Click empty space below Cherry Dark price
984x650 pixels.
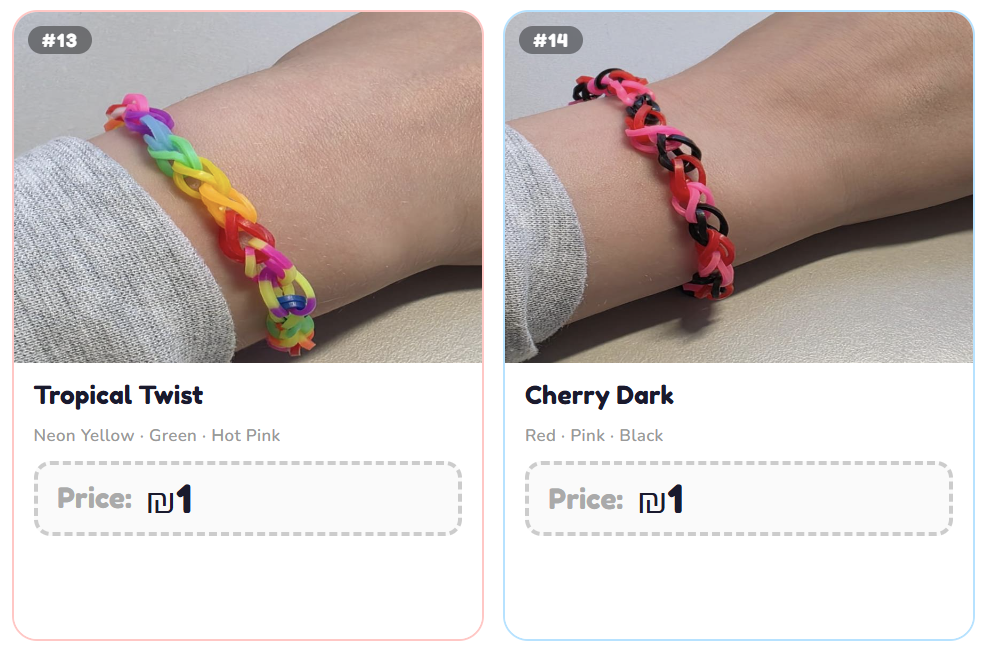pos(739,587)
